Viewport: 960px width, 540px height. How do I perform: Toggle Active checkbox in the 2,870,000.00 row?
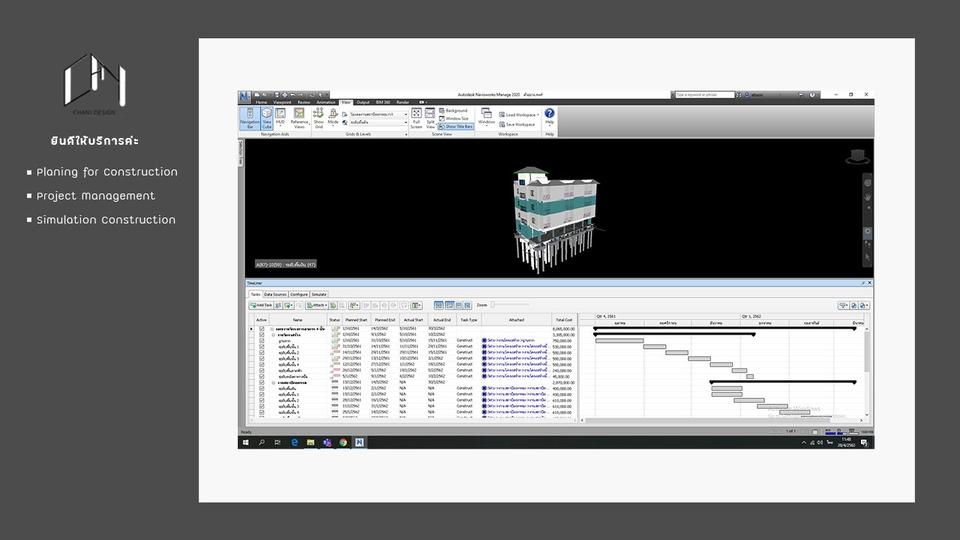tap(261, 382)
